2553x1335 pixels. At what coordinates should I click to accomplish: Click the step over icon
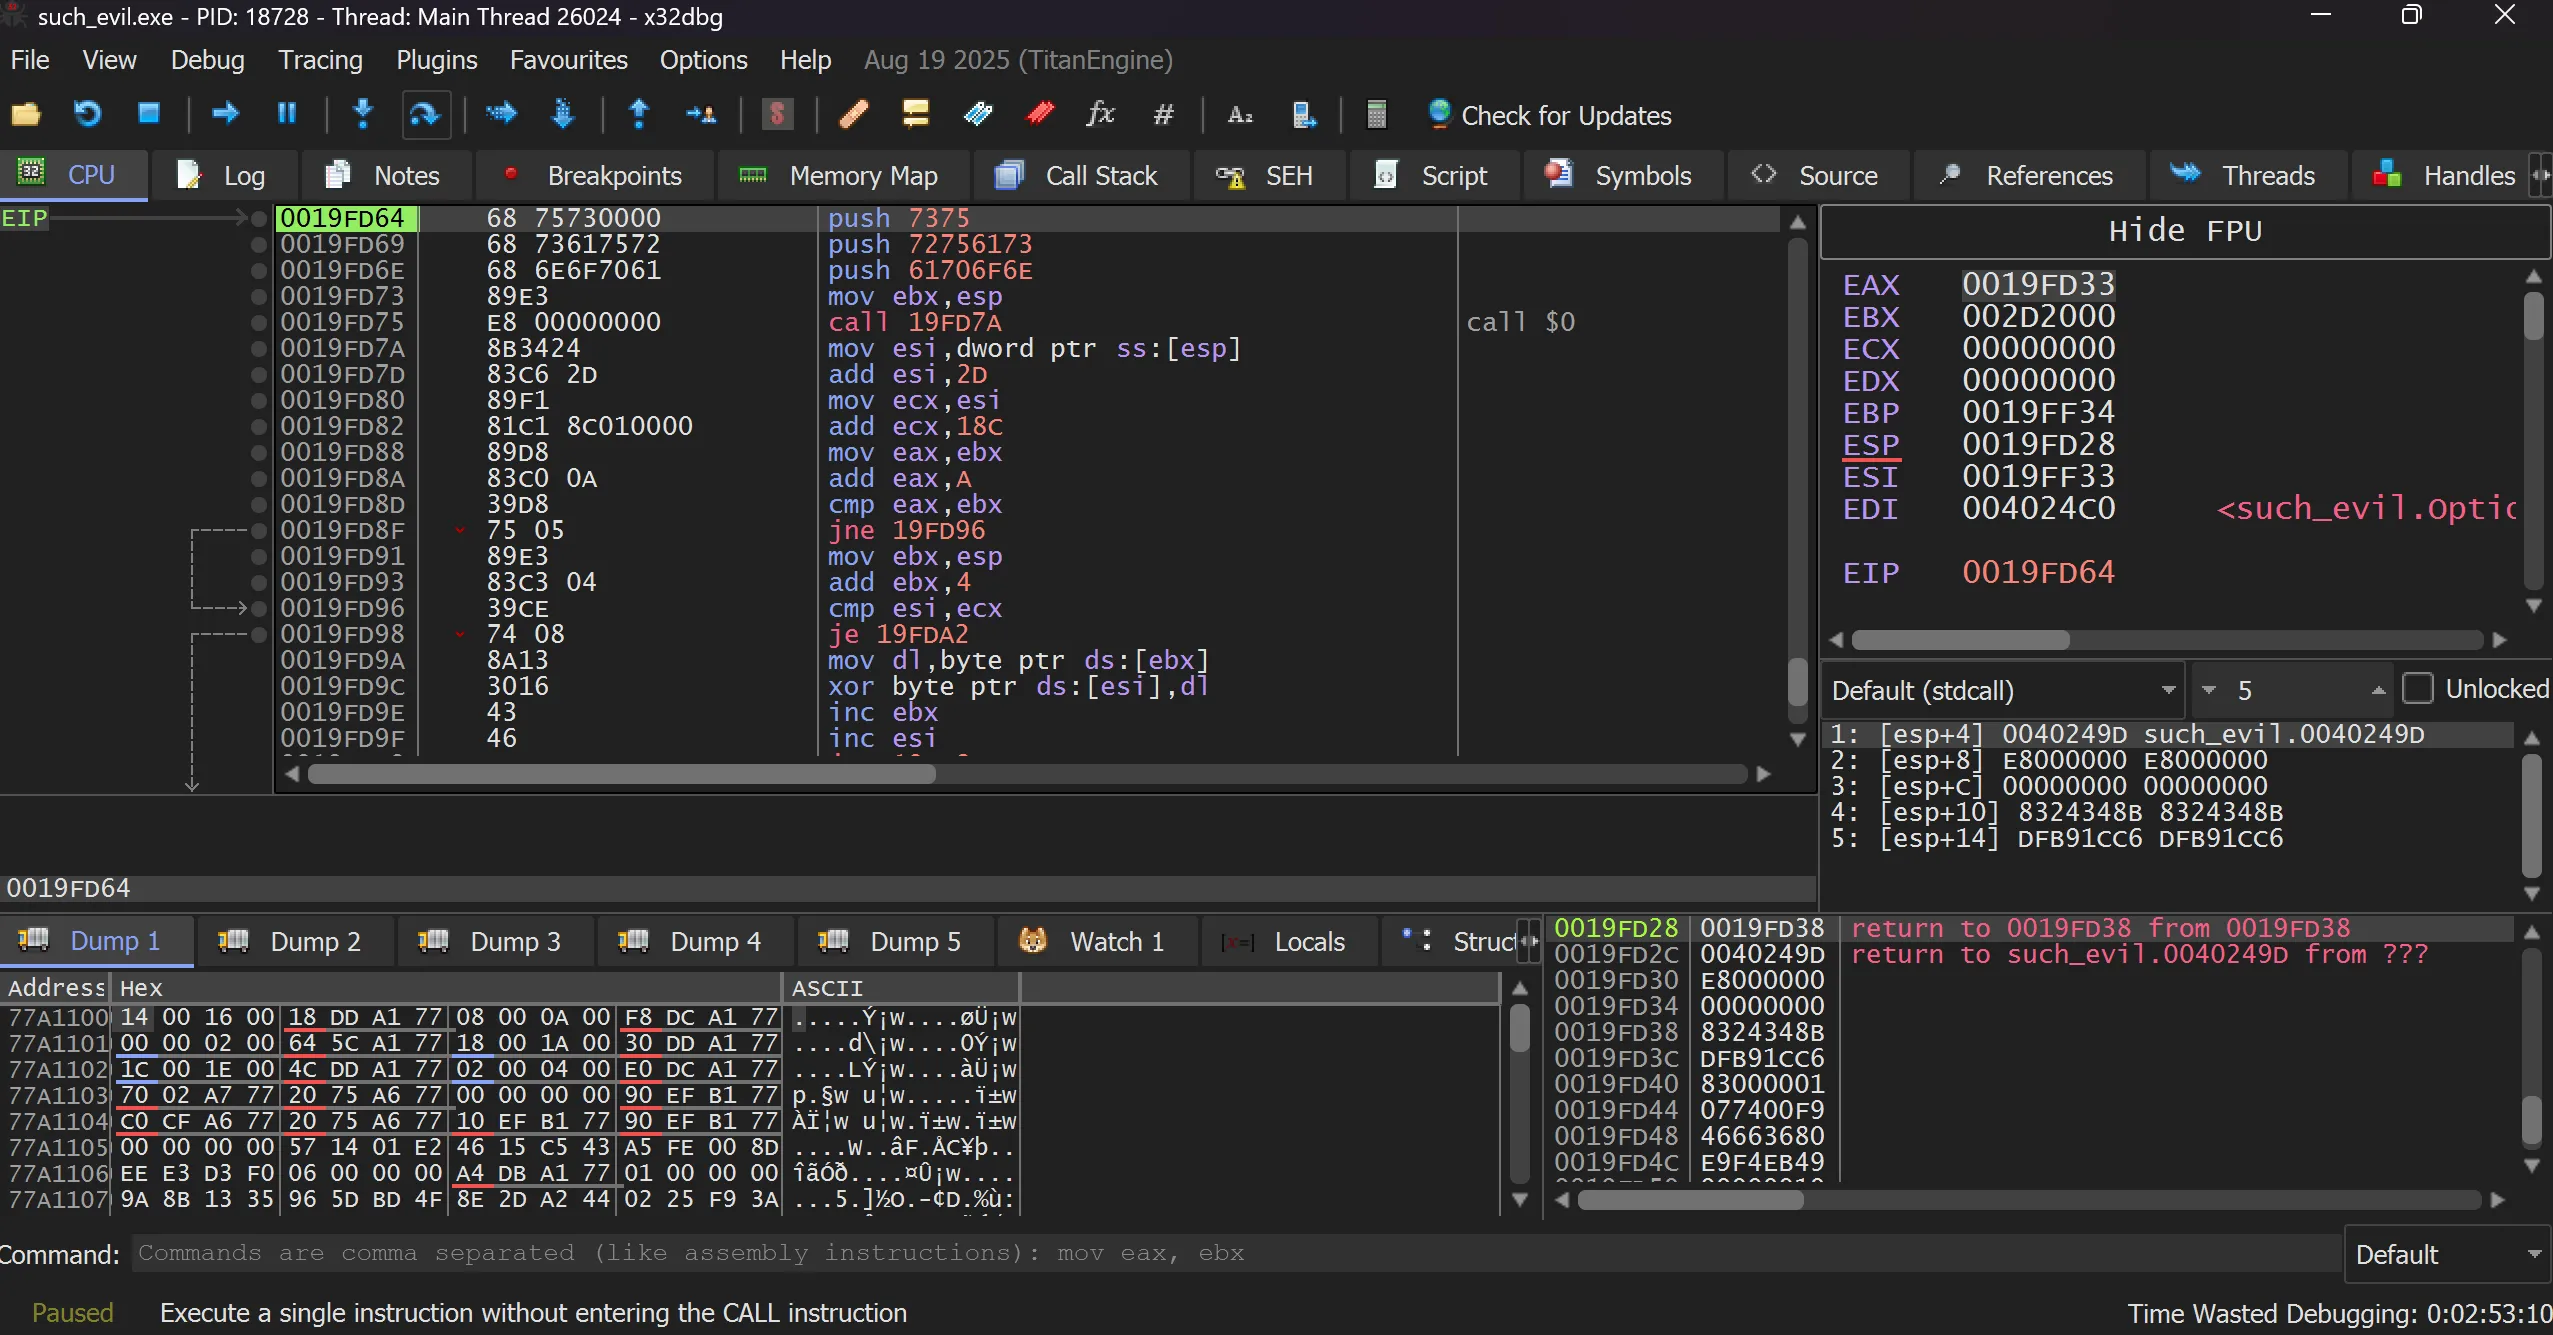(424, 114)
